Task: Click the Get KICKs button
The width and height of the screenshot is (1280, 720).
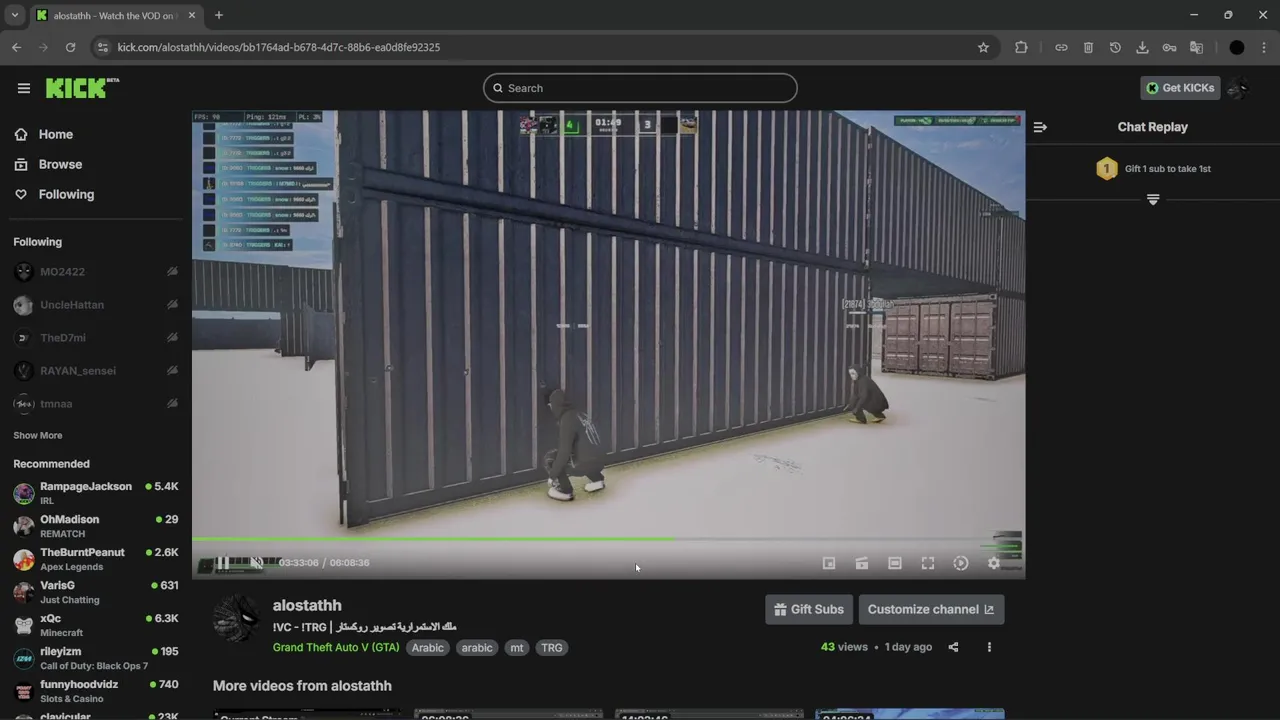Action: (x=1180, y=88)
